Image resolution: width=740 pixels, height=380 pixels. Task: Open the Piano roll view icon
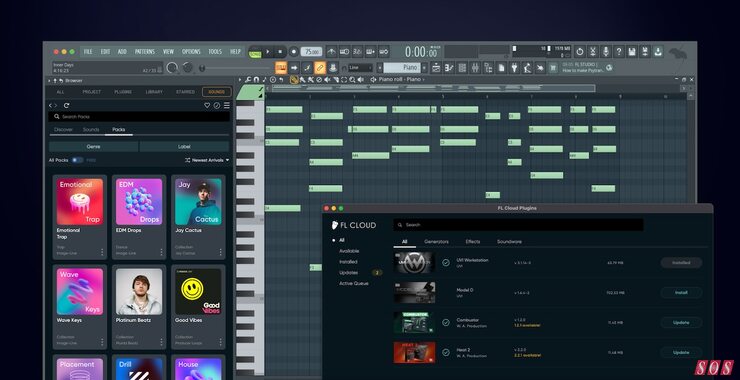449,68
